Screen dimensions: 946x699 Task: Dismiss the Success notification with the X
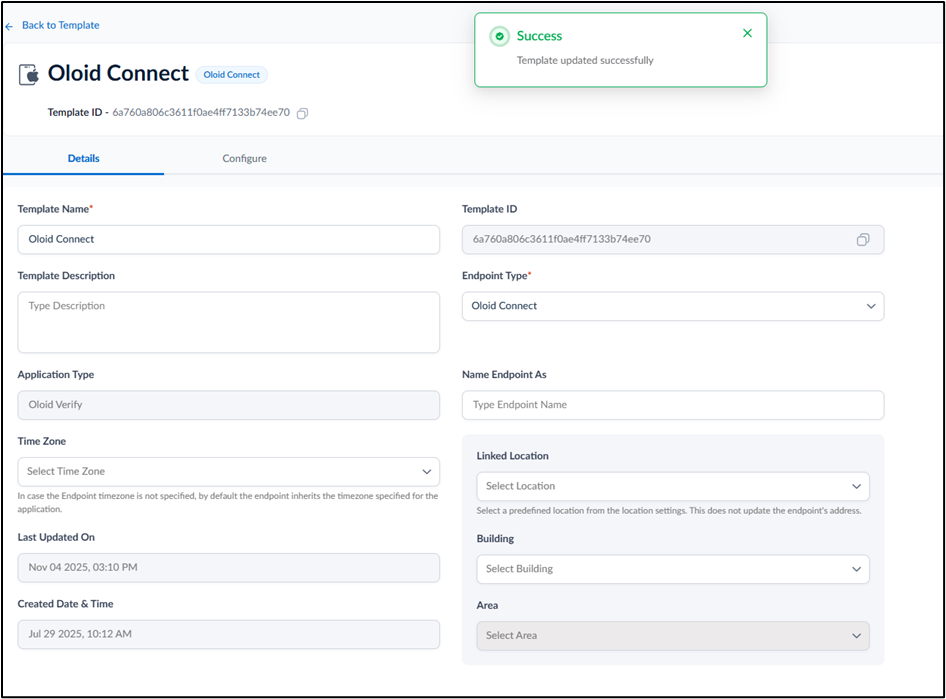pyautogui.click(x=747, y=33)
